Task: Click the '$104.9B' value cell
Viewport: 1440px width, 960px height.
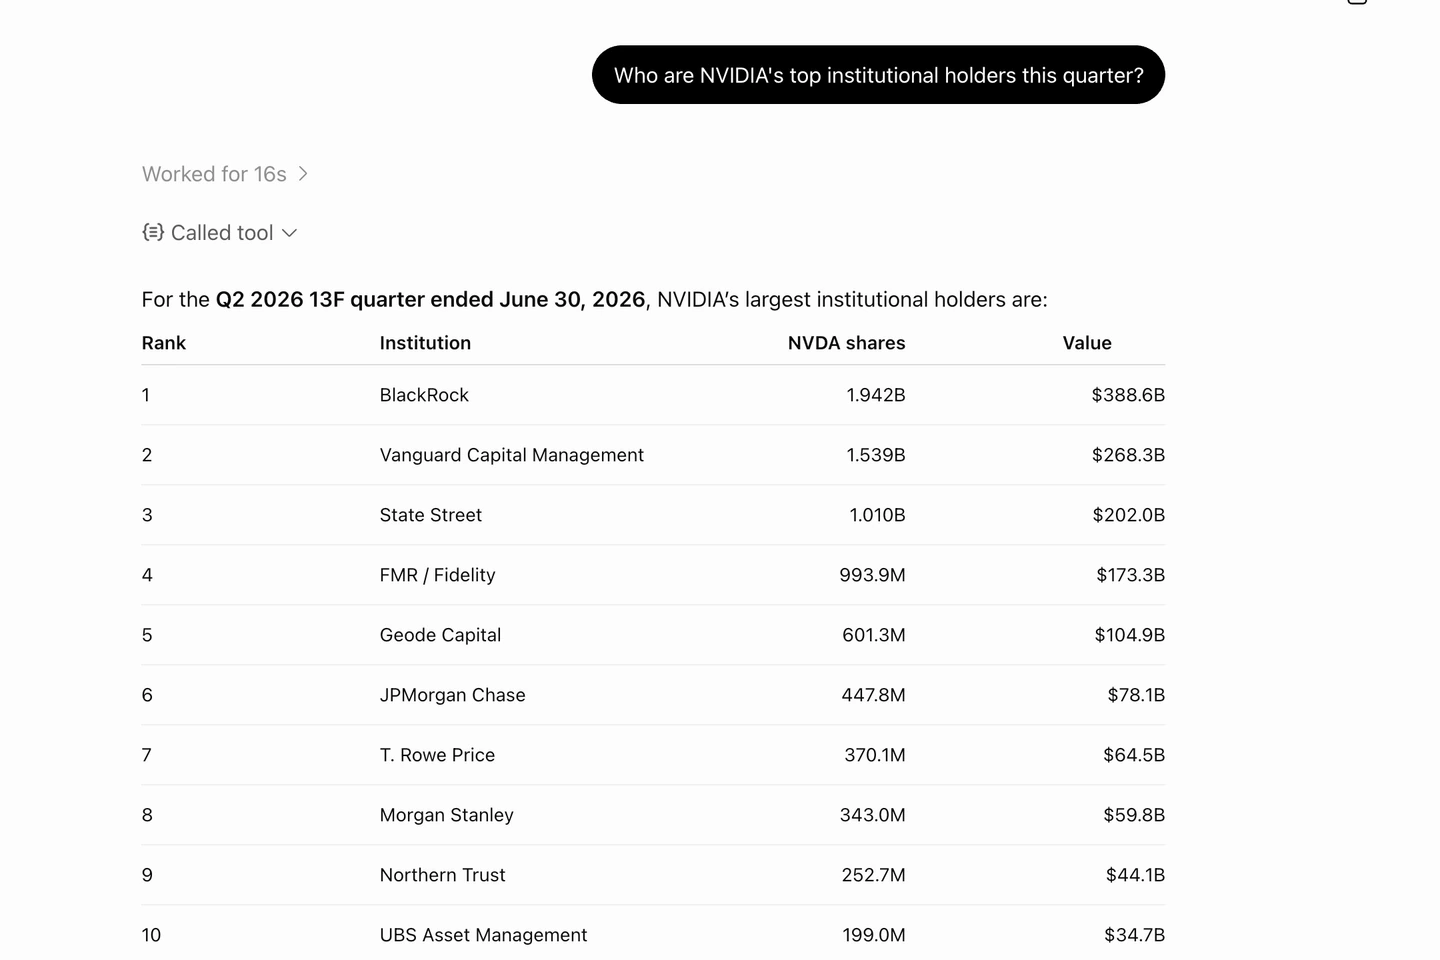Action: coord(1129,635)
